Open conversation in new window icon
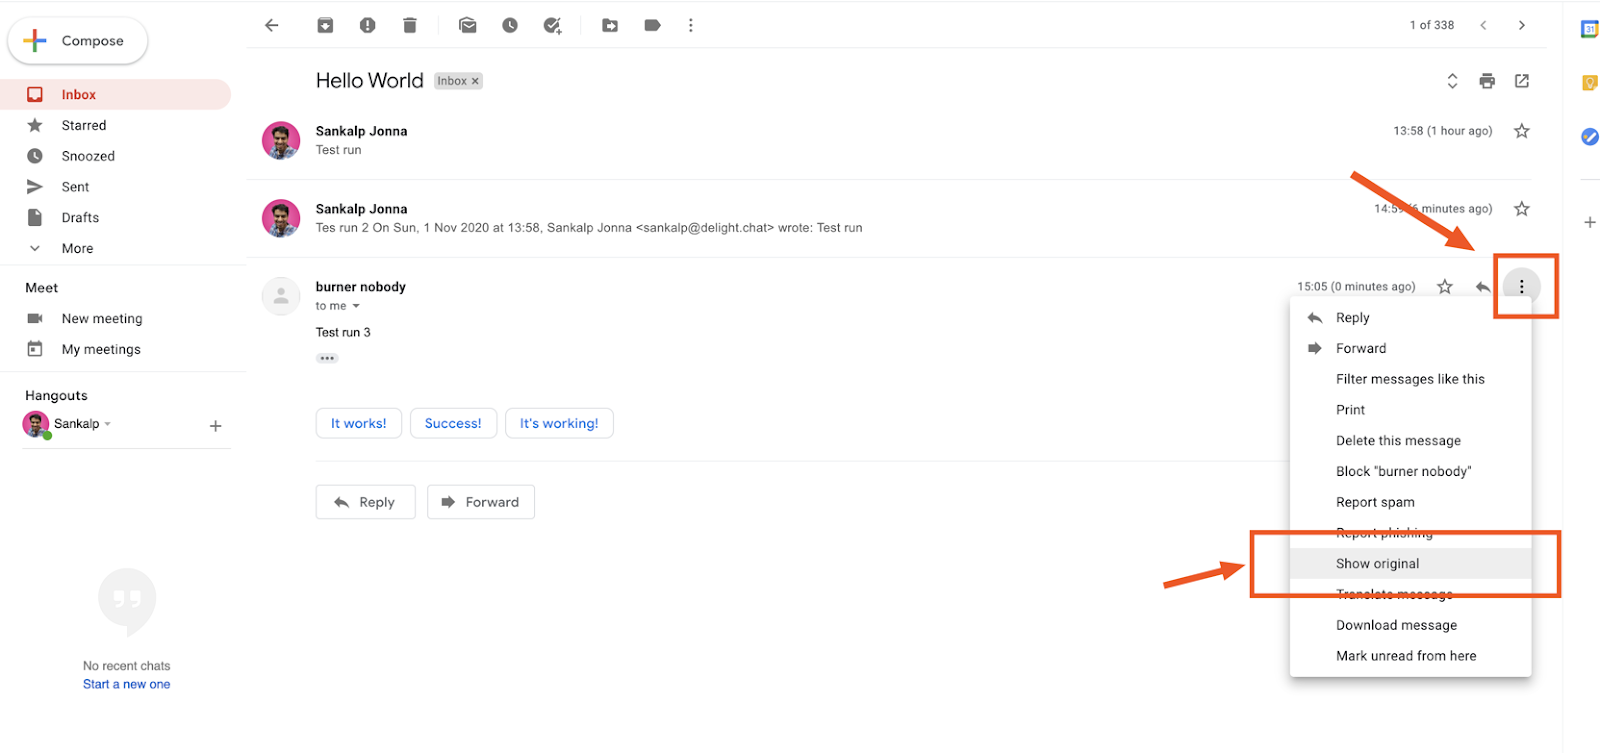Viewport: 1600px width, 753px height. [x=1522, y=81]
